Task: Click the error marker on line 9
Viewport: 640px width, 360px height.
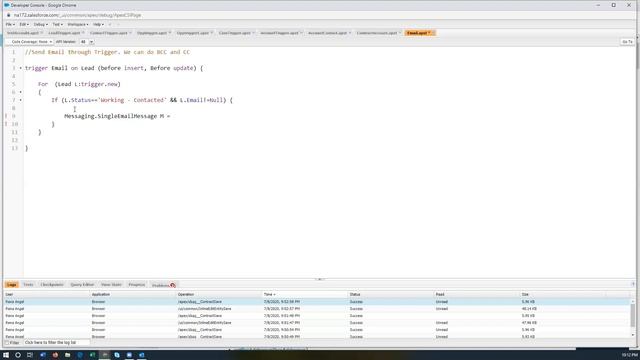Action: [6, 116]
